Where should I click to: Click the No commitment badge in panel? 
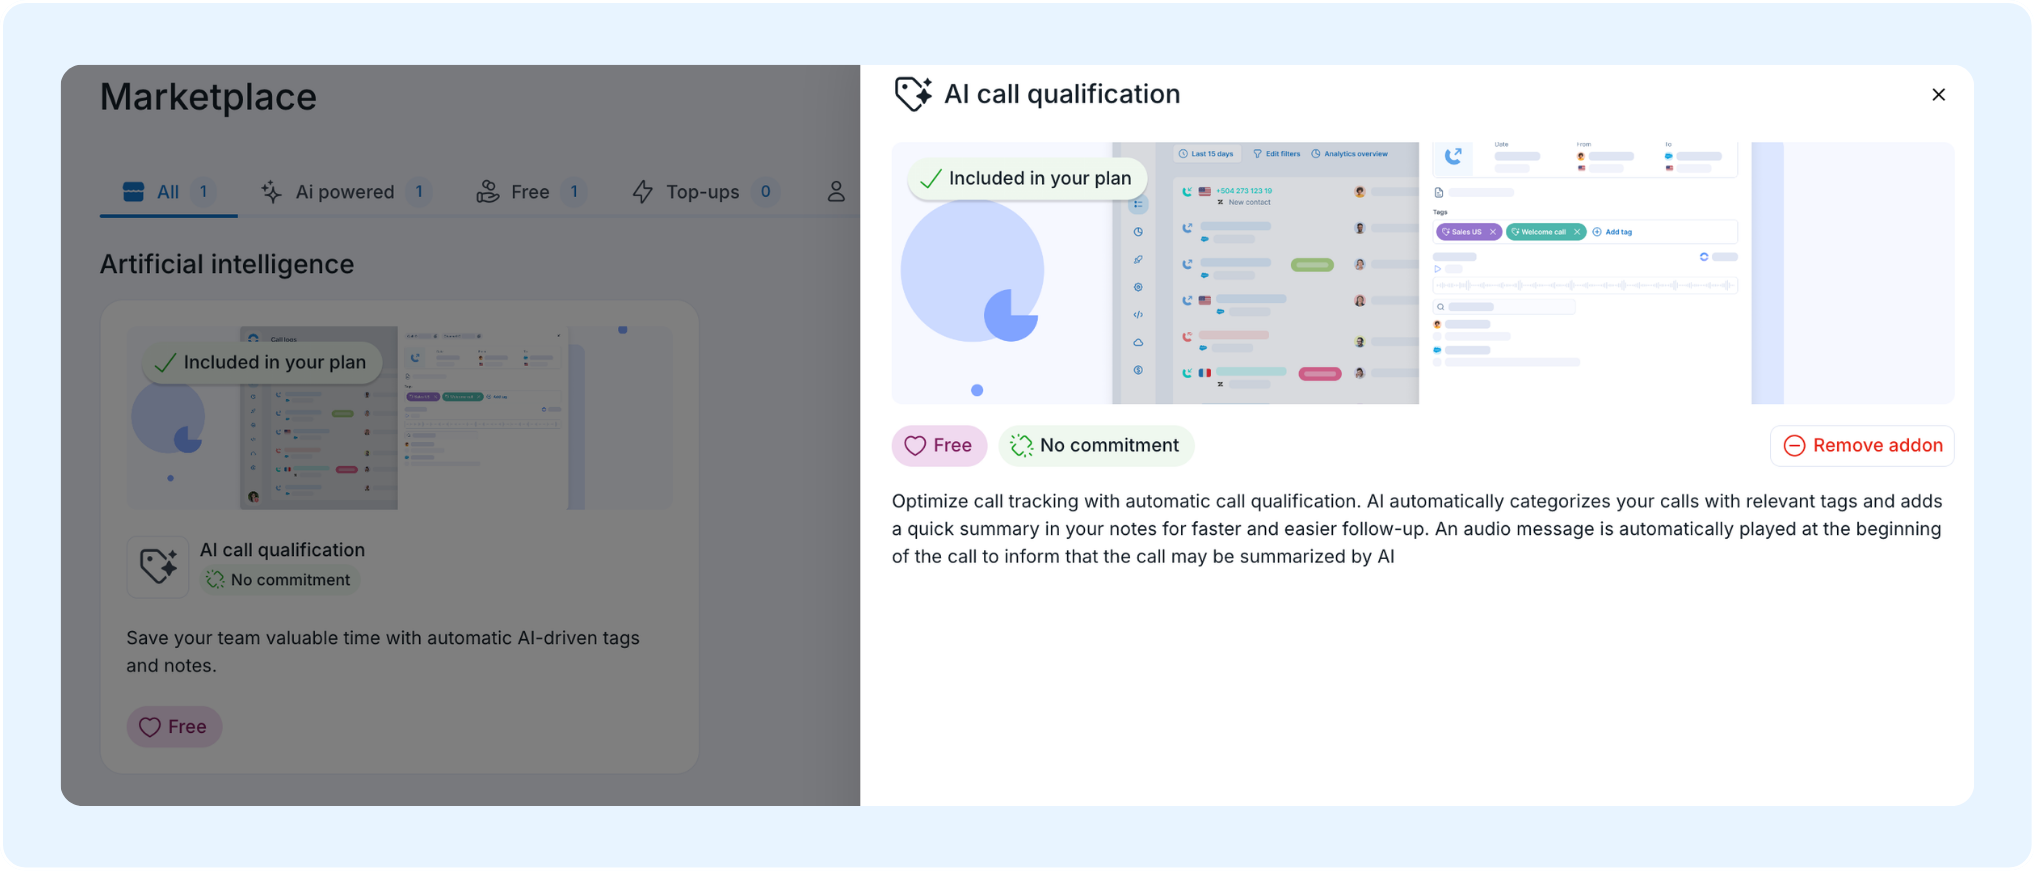[1096, 446]
